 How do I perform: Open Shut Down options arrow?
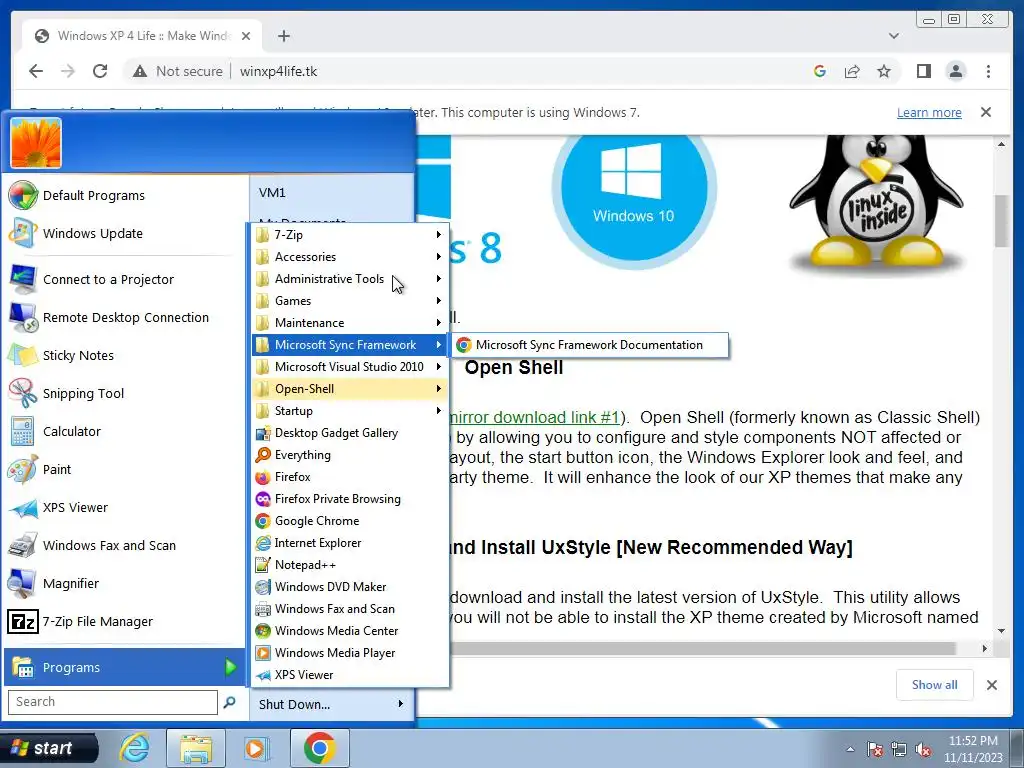click(400, 704)
